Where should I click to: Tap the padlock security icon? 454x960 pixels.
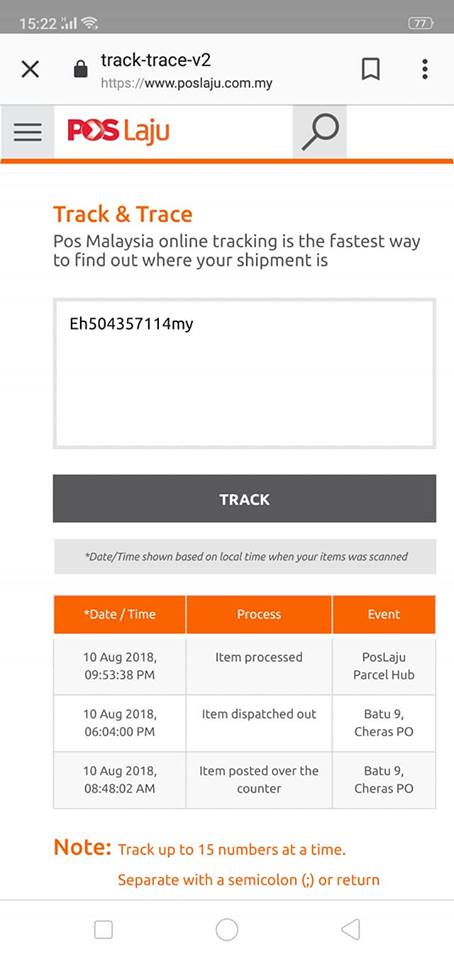(80, 69)
